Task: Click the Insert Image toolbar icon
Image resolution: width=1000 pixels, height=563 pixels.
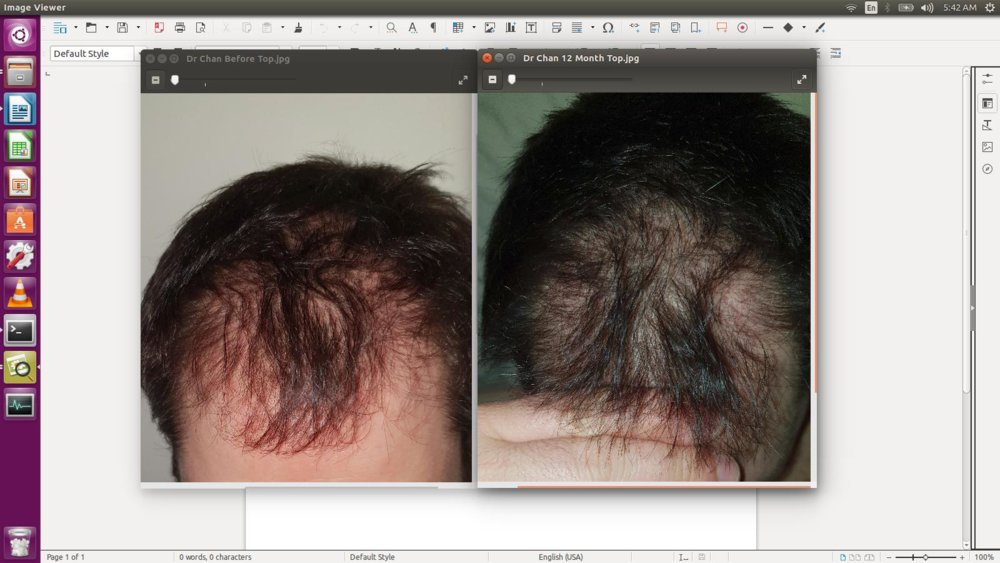Action: [x=490, y=28]
